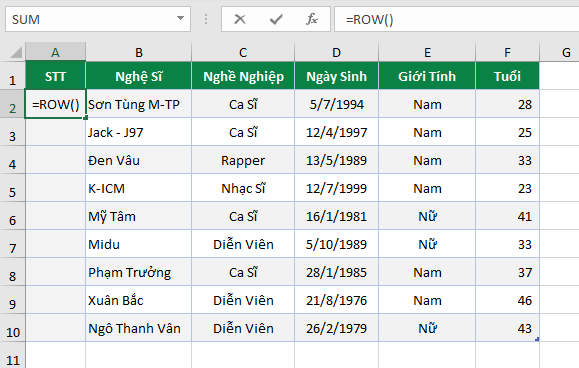This screenshot has height=368, width=579.
Task: Select birth date 5/7/1994
Action: 336,104
